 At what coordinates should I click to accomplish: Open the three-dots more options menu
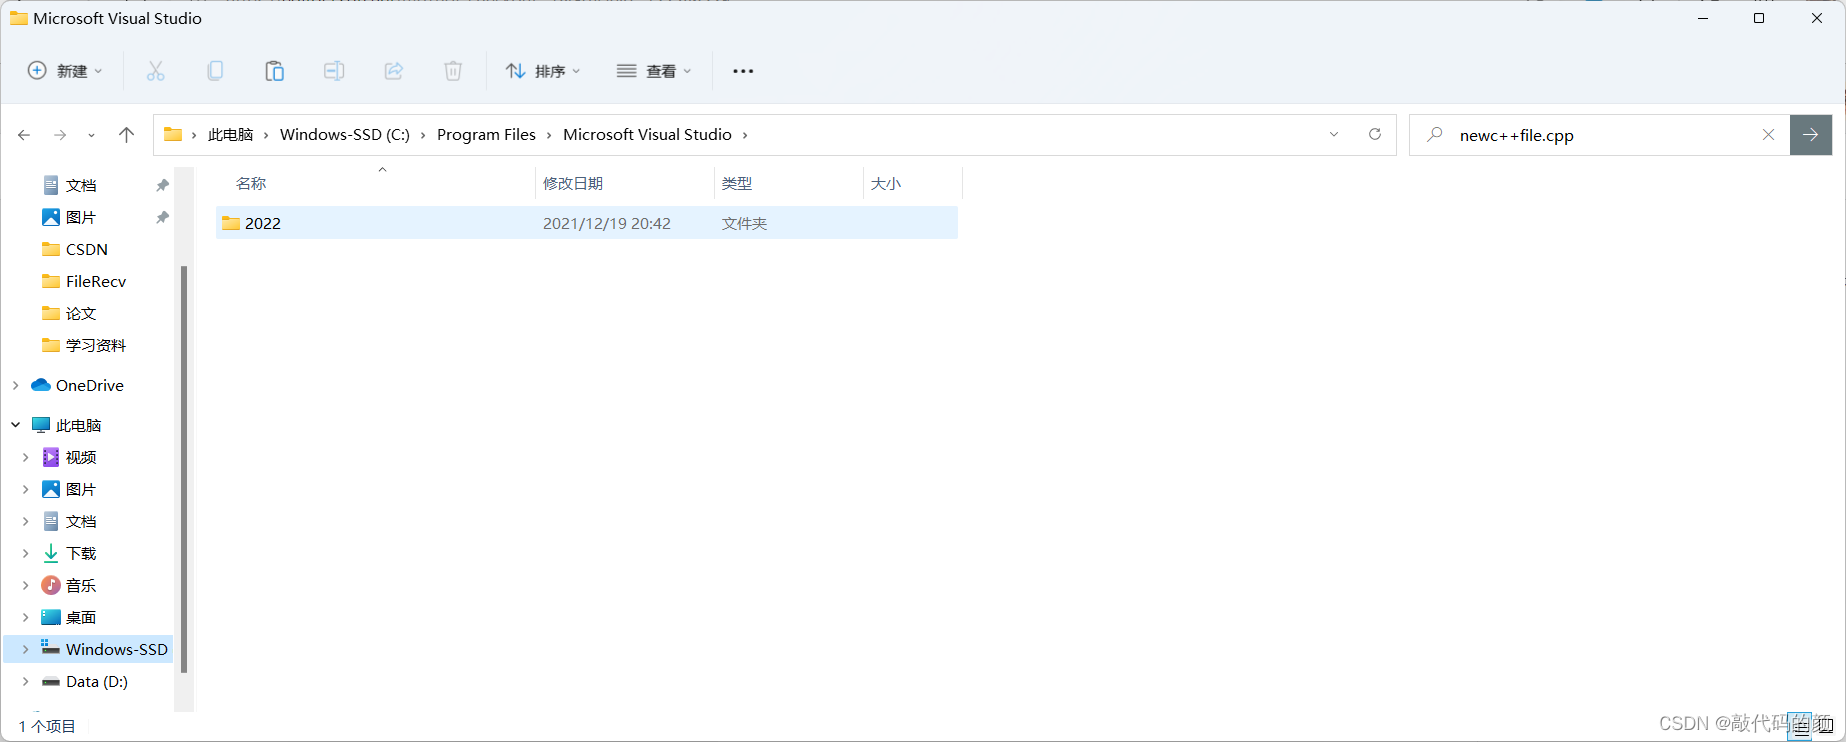pyautogui.click(x=743, y=71)
